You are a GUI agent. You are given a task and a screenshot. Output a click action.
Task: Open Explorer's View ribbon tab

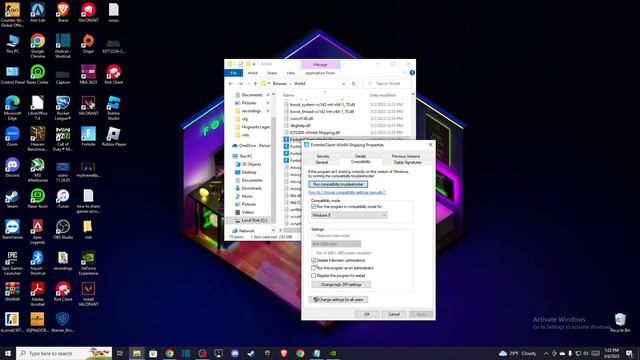[x=291, y=73]
